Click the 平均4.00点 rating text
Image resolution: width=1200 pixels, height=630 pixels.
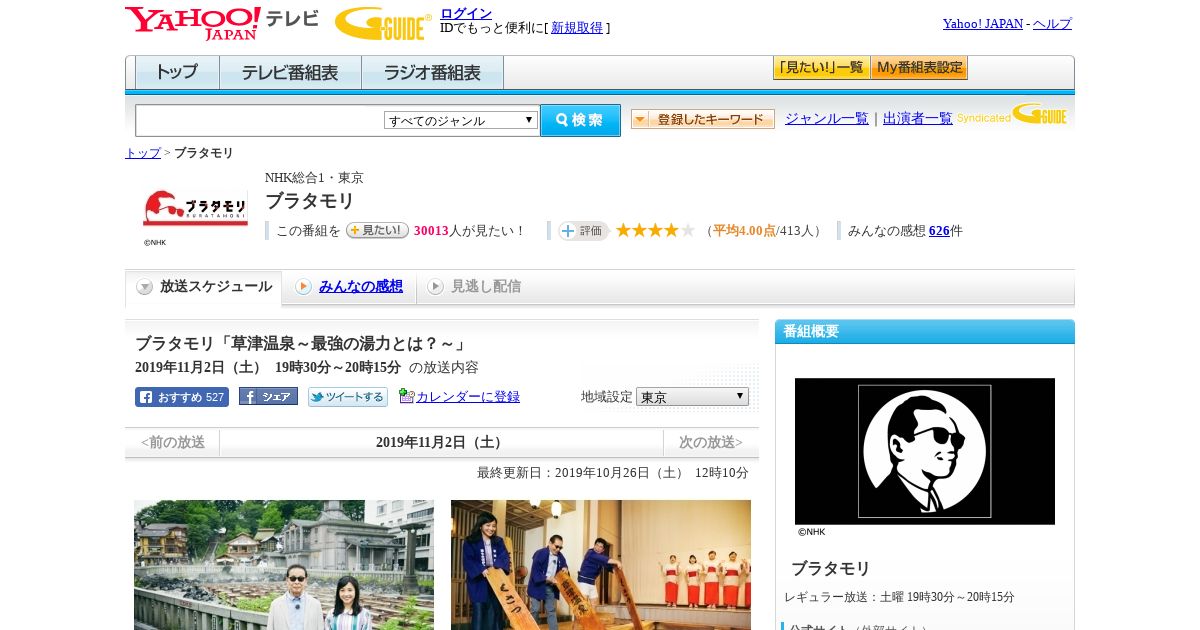(x=744, y=231)
